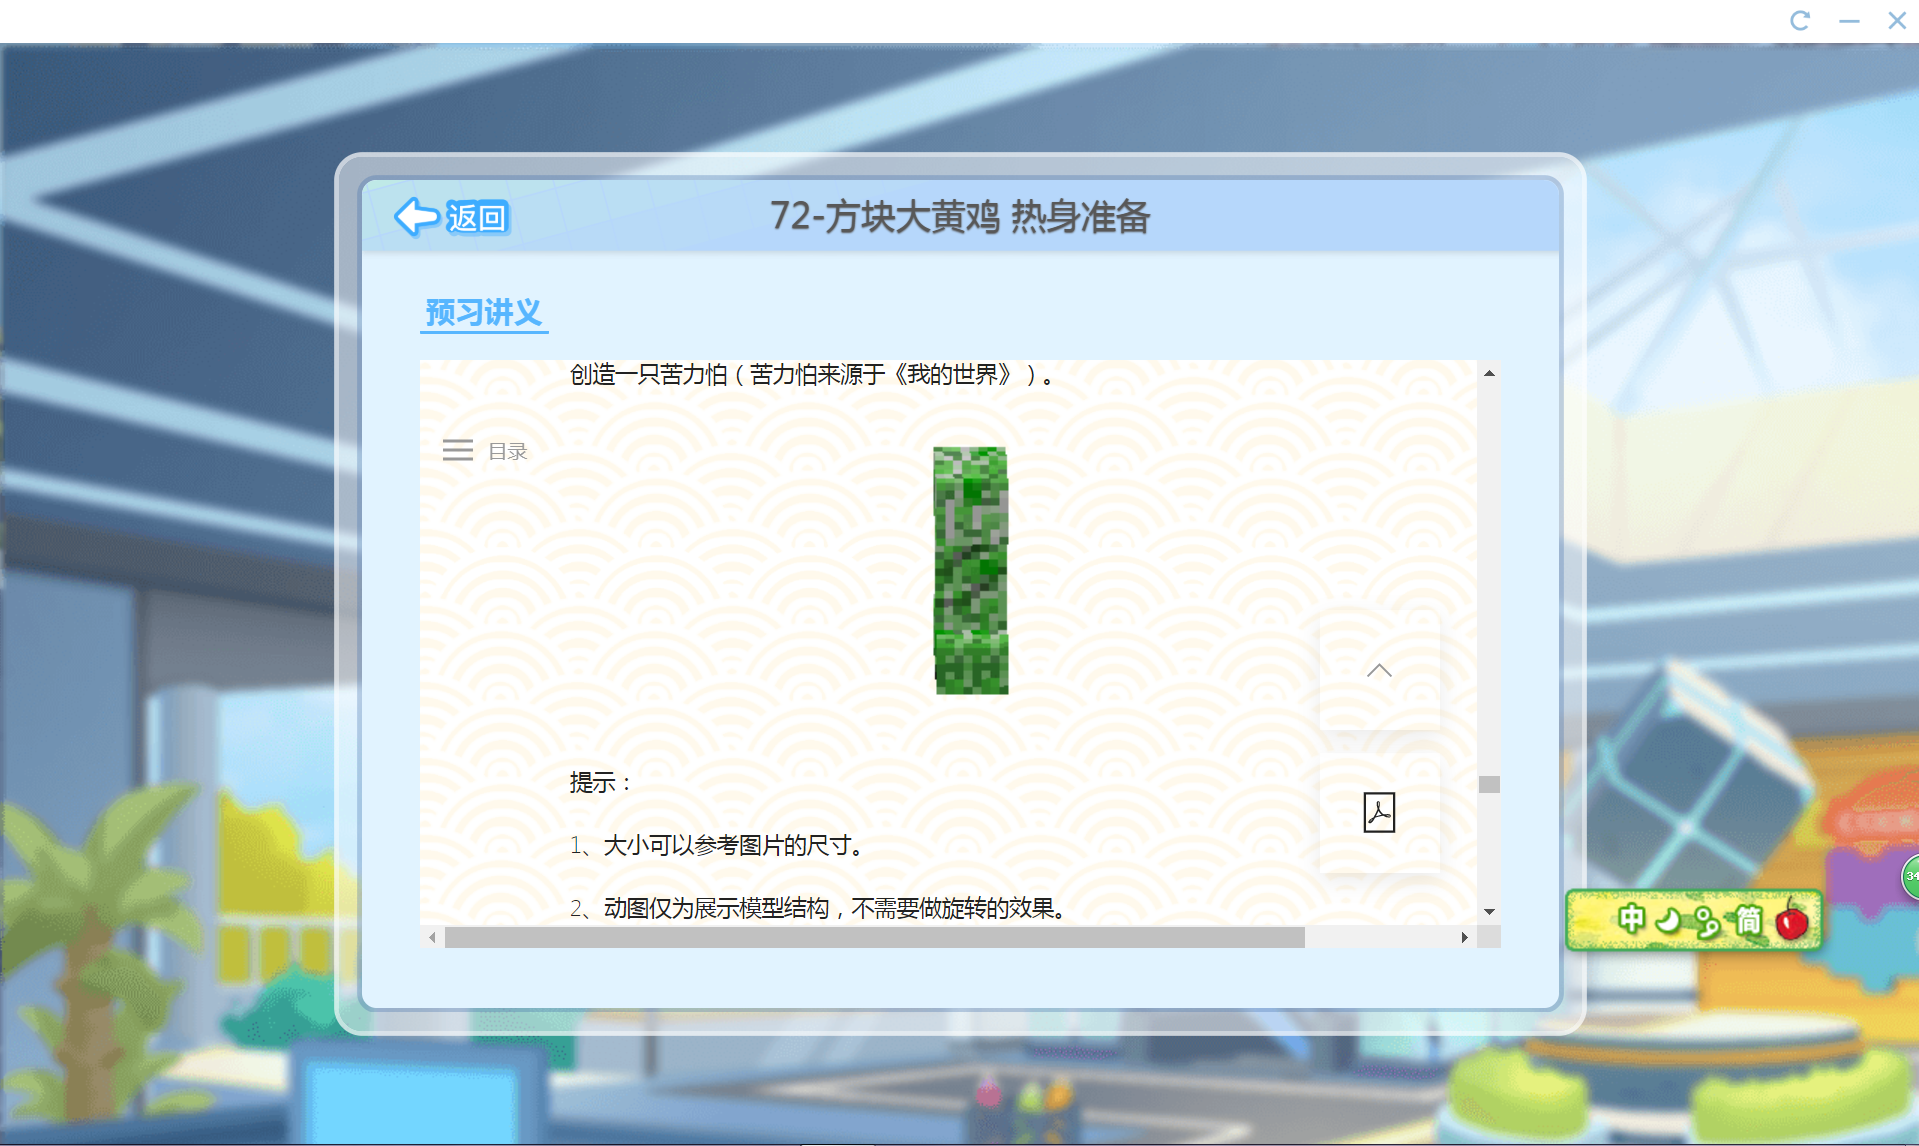Click the vertical scrollbar thumb

(x=1489, y=784)
